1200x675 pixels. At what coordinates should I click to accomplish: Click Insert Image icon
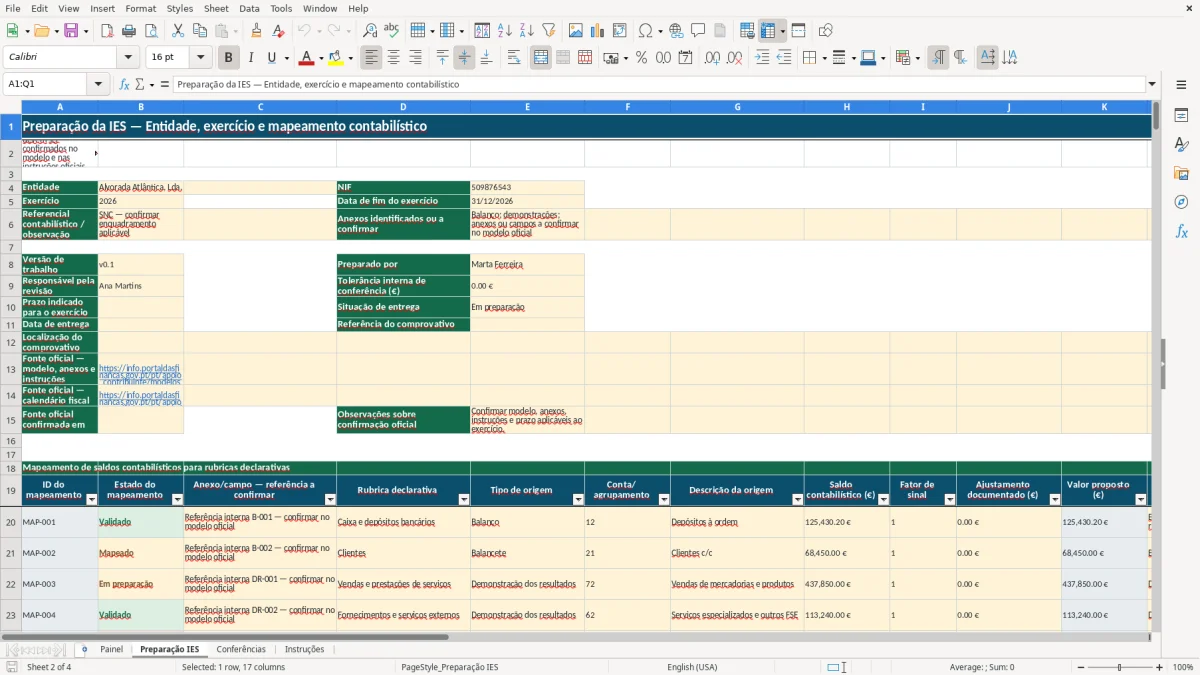click(576, 31)
